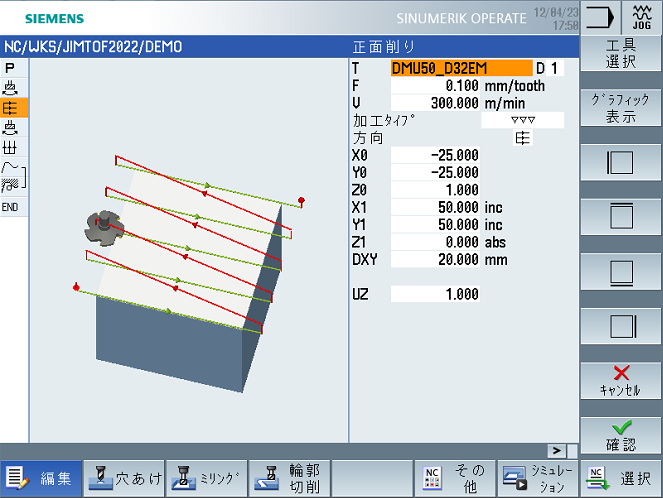The width and height of the screenshot is (663, 498).
Task: Click the DXY value input field
Action: pyautogui.click(x=435, y=260)
